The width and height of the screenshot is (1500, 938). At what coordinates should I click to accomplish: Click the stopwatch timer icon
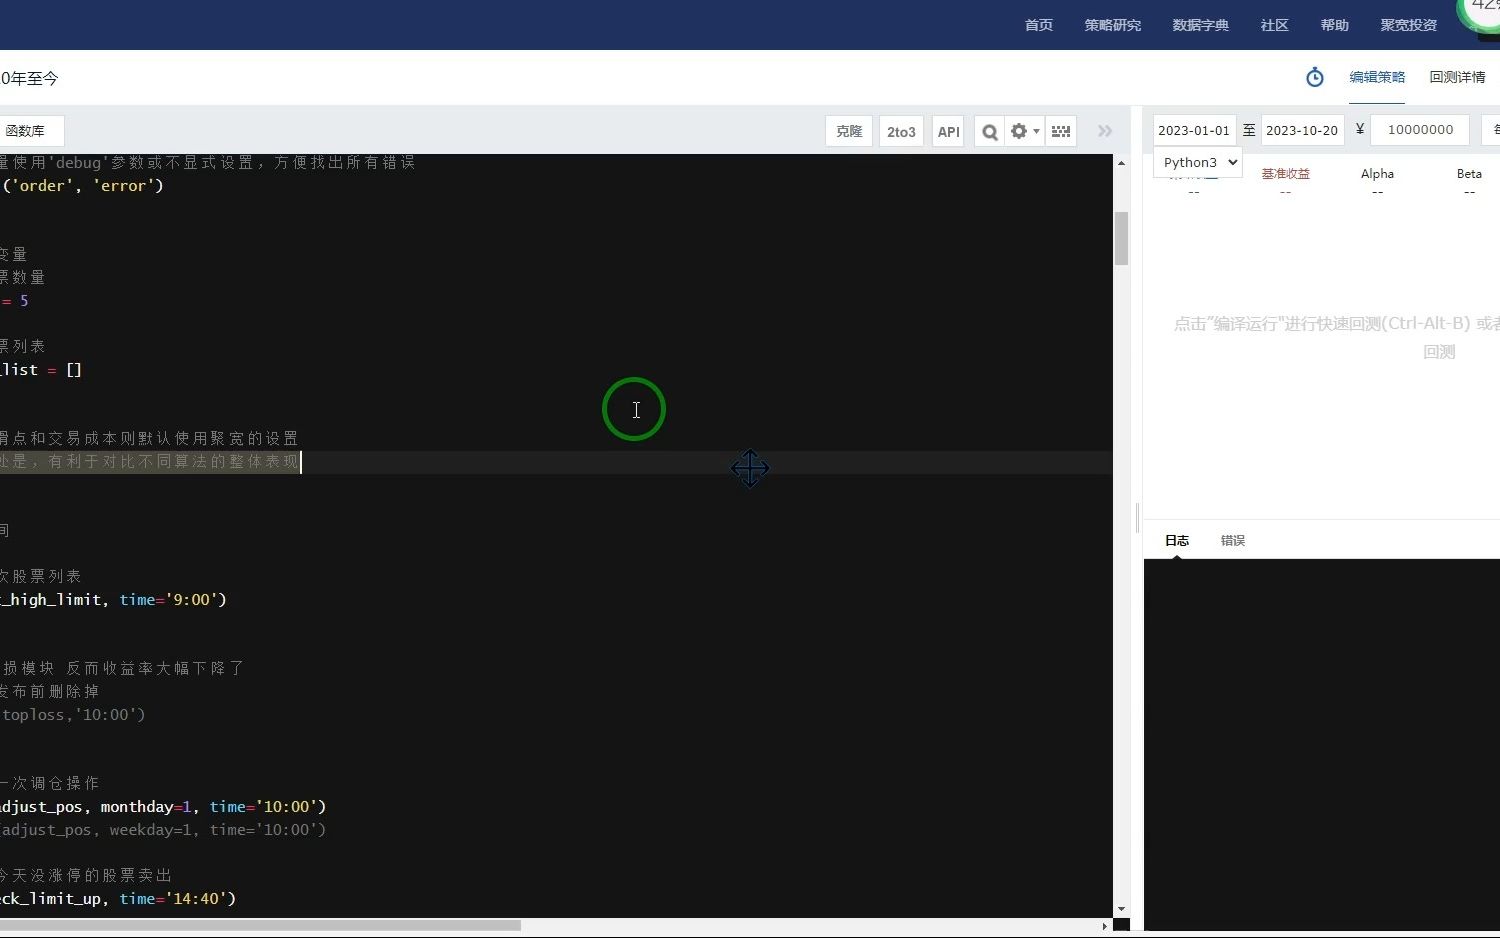pos(1315,77)
